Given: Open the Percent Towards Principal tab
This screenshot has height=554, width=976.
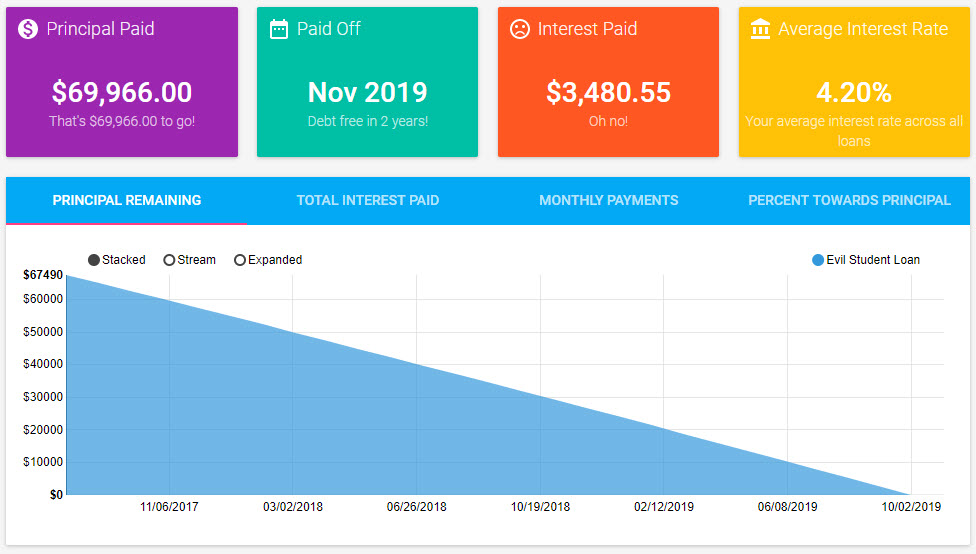Looking at the screenshot, I should [849, 200].
